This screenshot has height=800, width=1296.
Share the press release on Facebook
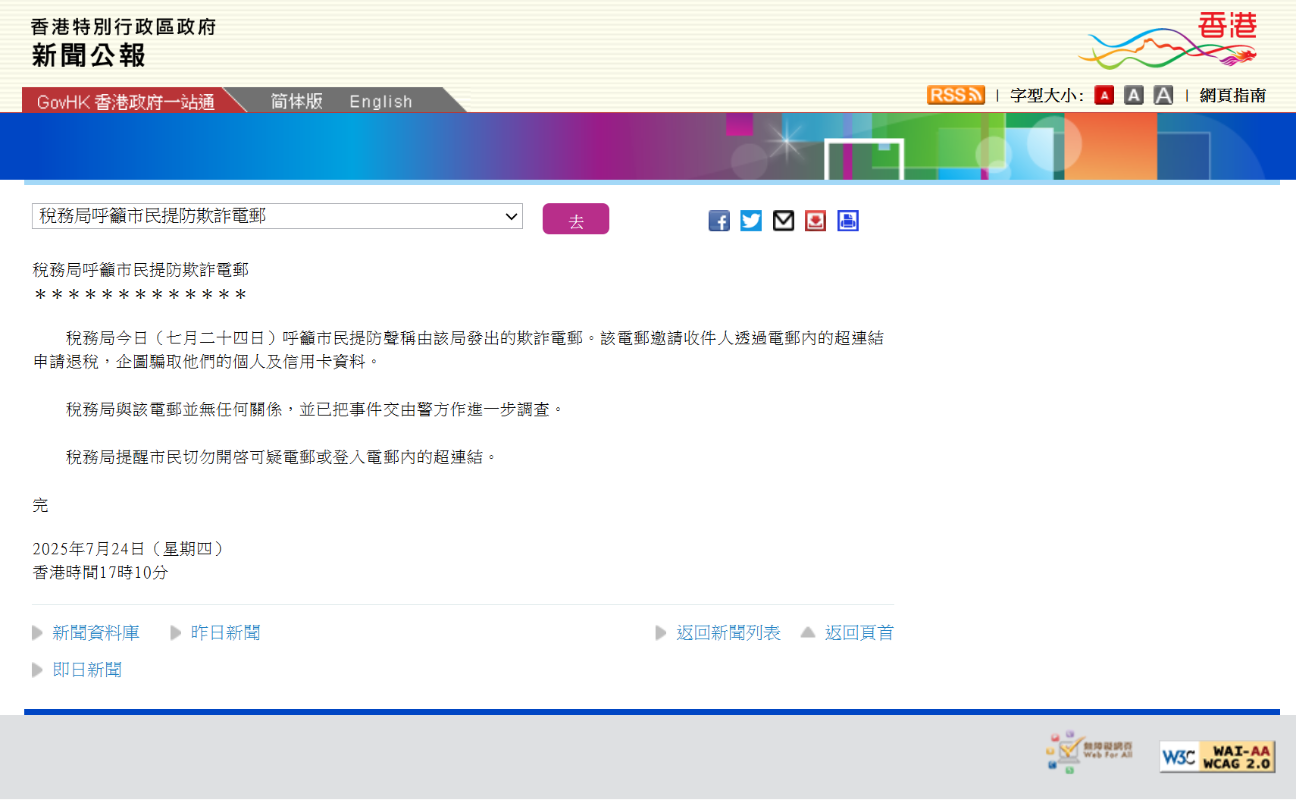pos(719,221)
